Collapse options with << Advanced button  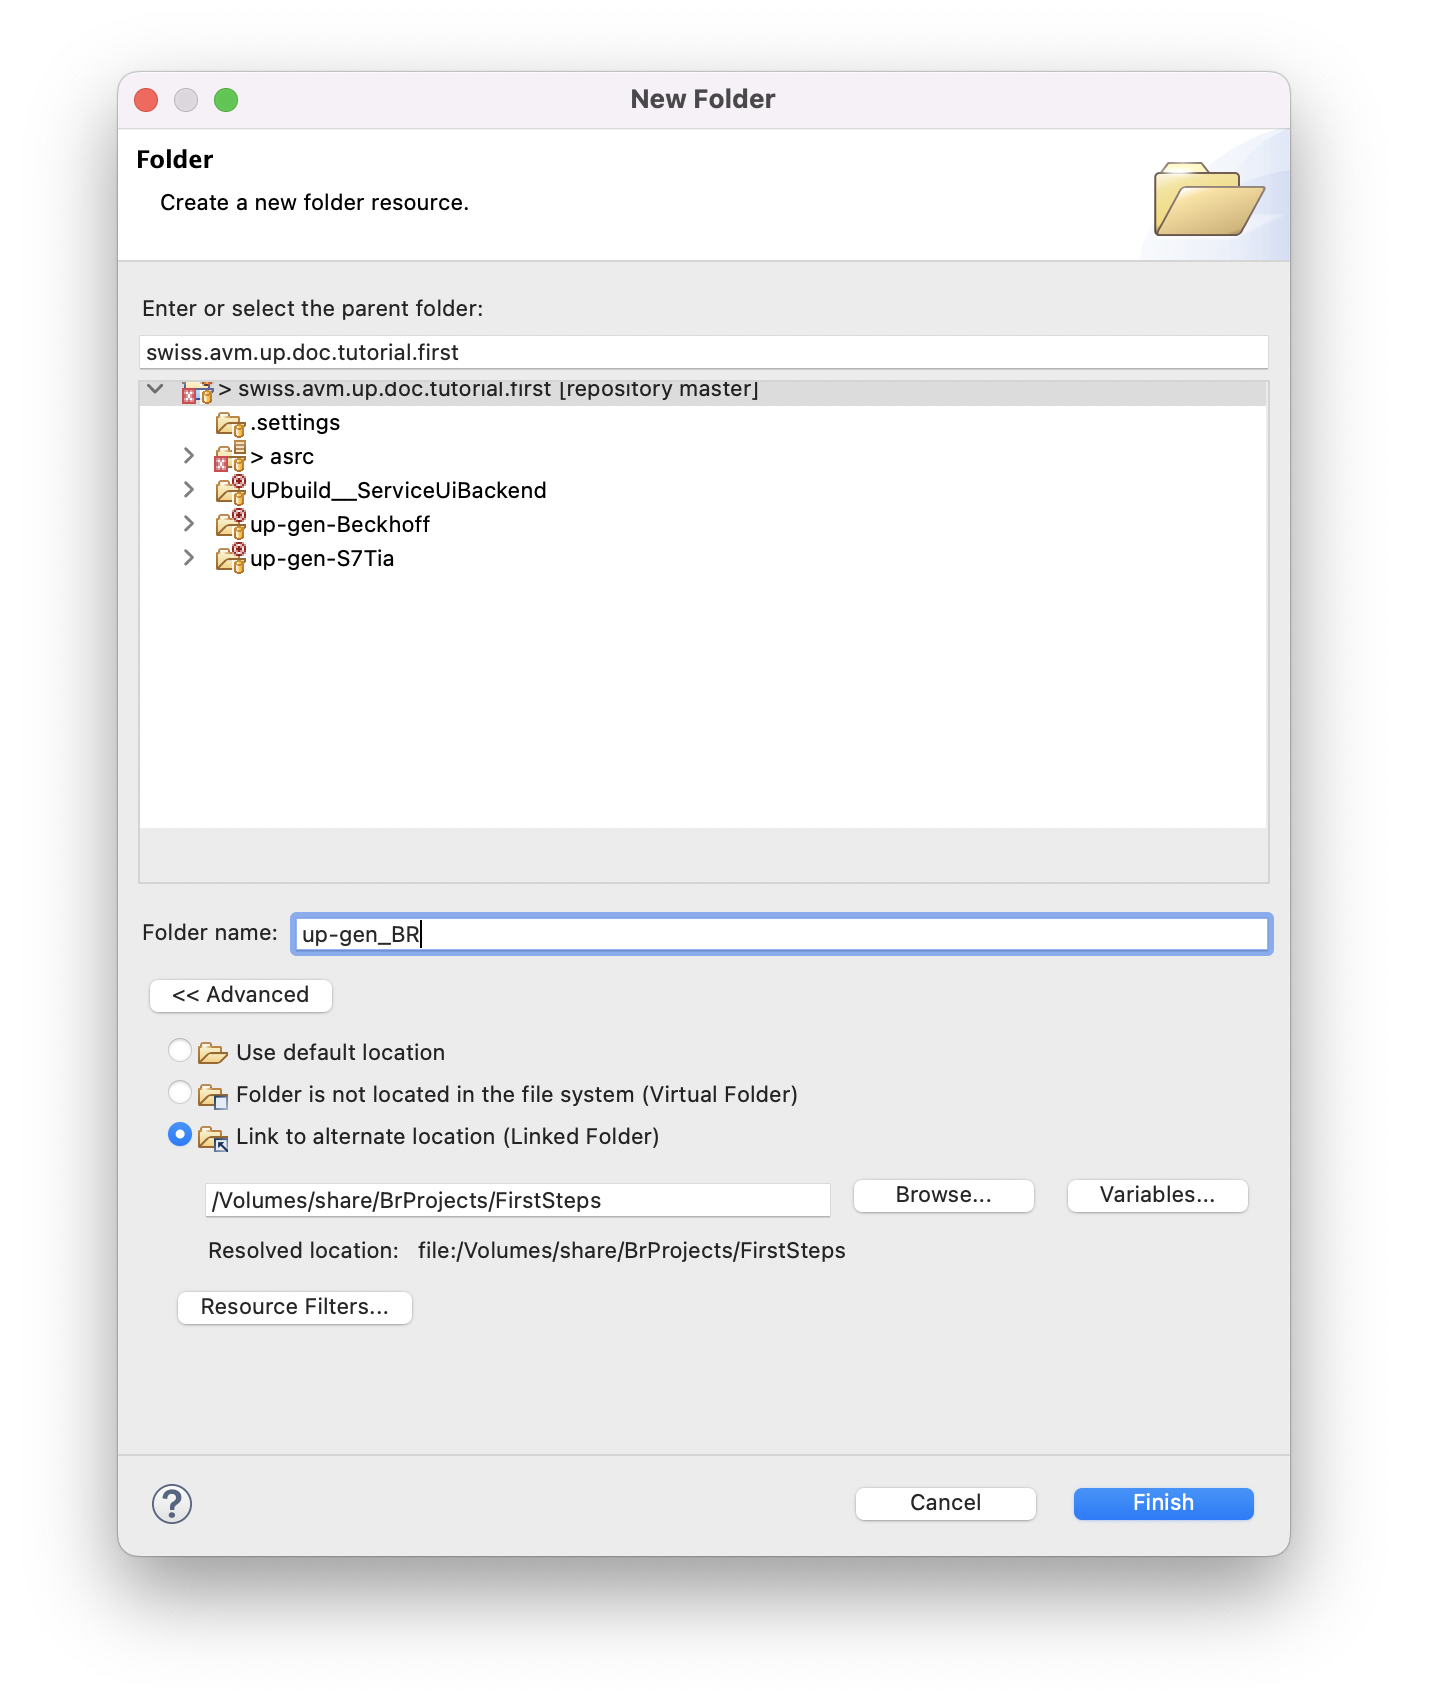(241, 995)
